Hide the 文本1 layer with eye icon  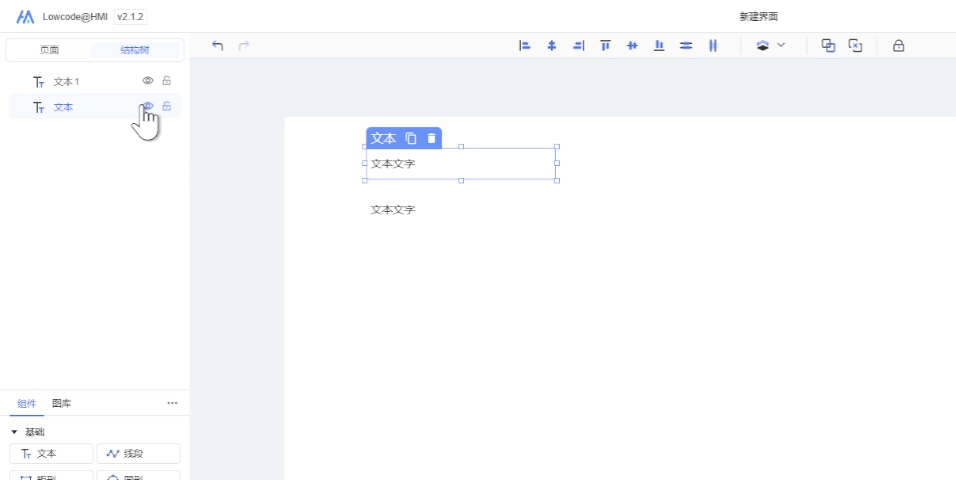point(148,81)
